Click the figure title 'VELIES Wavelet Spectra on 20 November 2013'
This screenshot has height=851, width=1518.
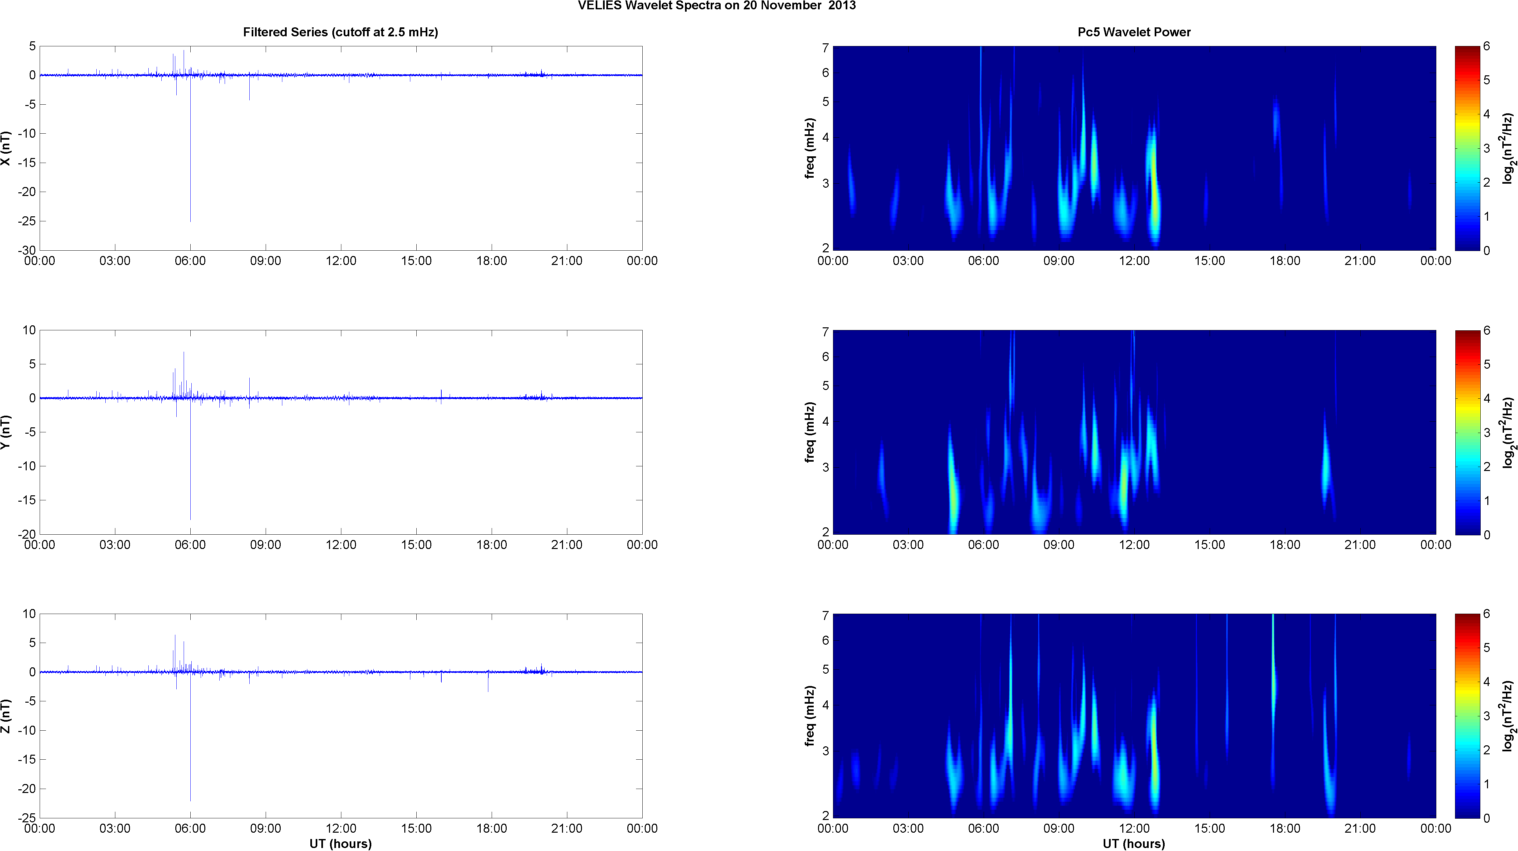tap(716, 6)
